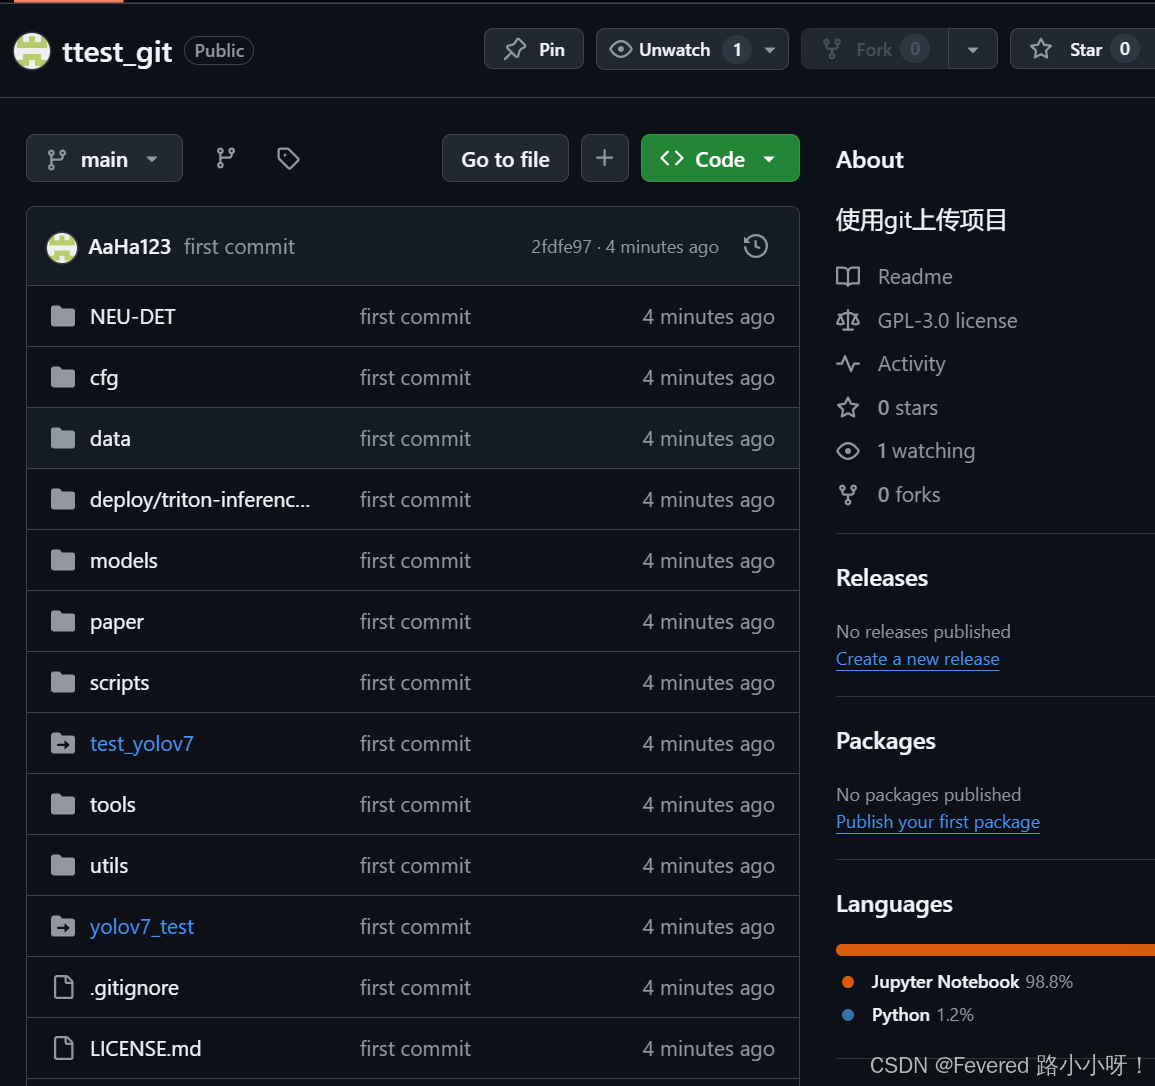Click the paper folder icon

(x=63, y=622)
